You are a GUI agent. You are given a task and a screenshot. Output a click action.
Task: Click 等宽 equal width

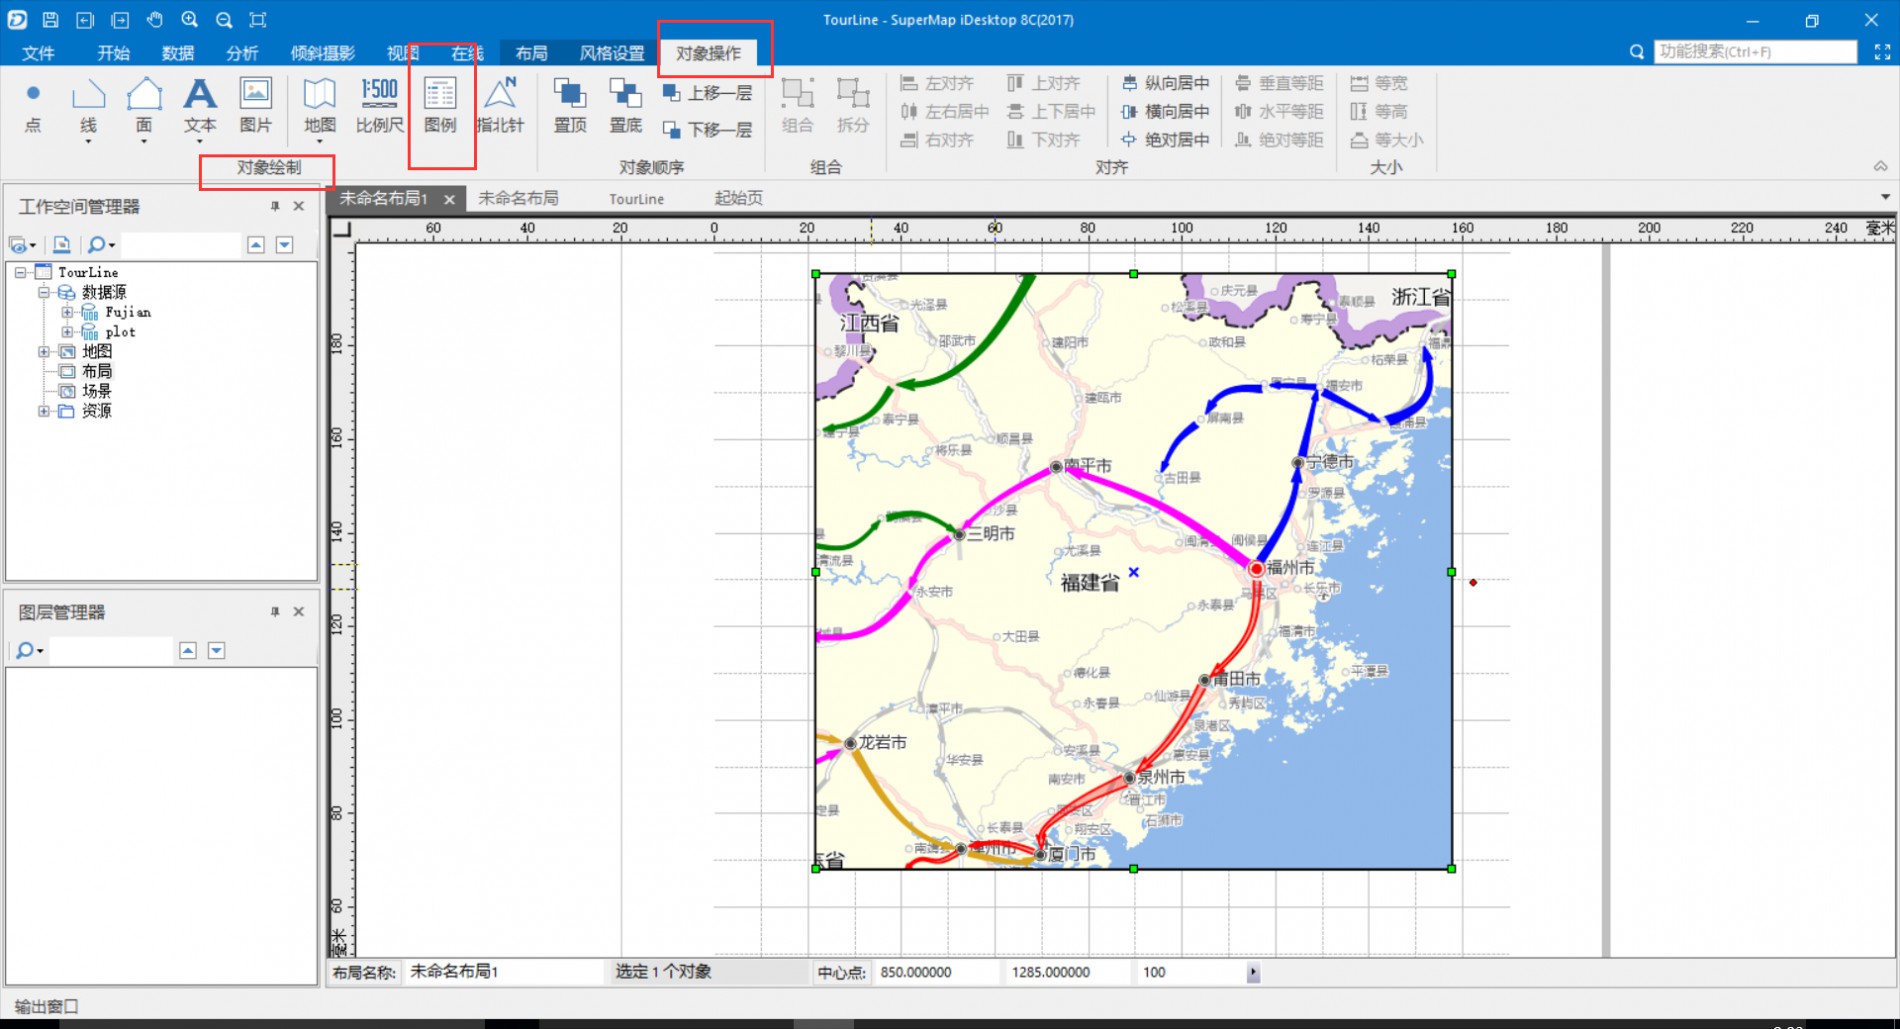point(1379,83)
